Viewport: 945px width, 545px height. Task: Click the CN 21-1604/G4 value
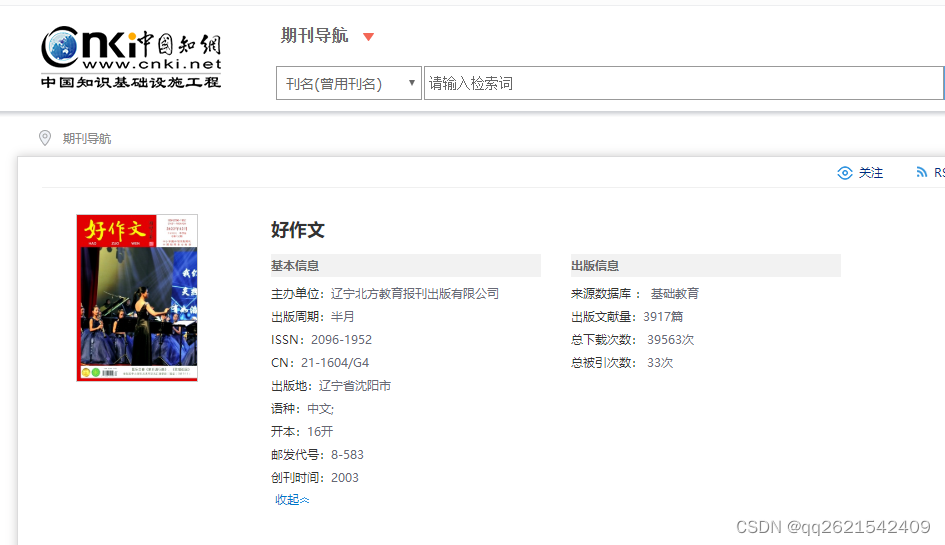coord(335,362)
